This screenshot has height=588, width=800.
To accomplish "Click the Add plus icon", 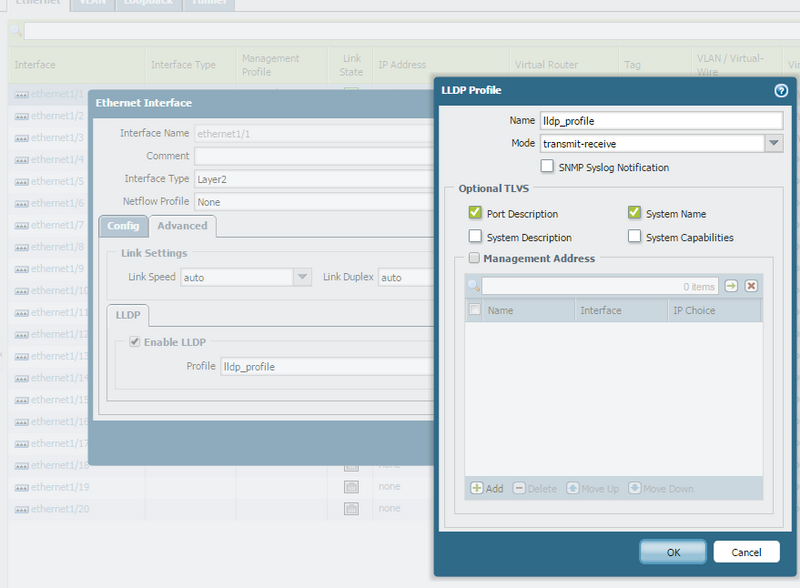I will point(477,488).
